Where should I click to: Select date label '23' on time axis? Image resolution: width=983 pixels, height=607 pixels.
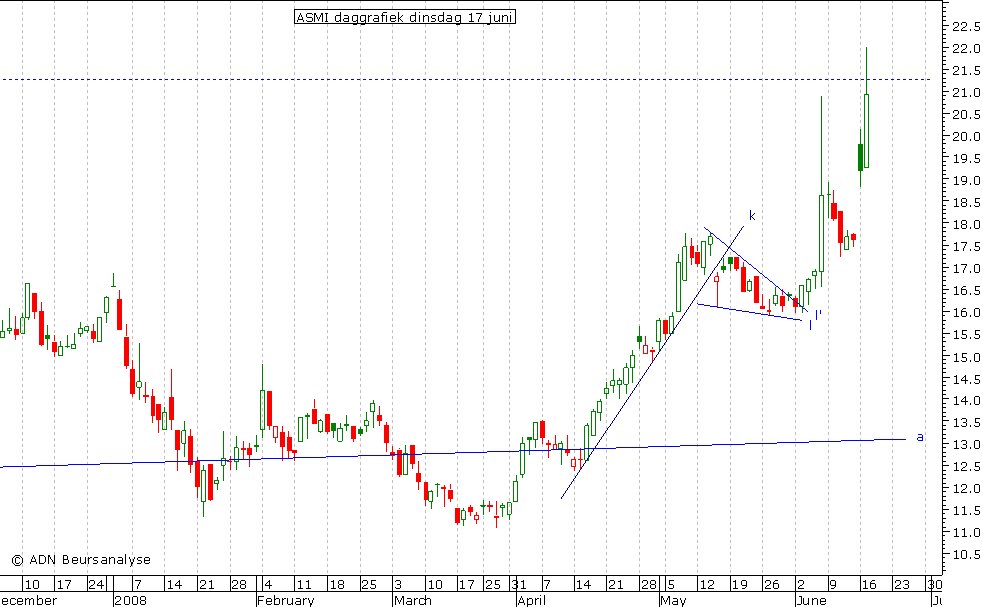point(901,584)
